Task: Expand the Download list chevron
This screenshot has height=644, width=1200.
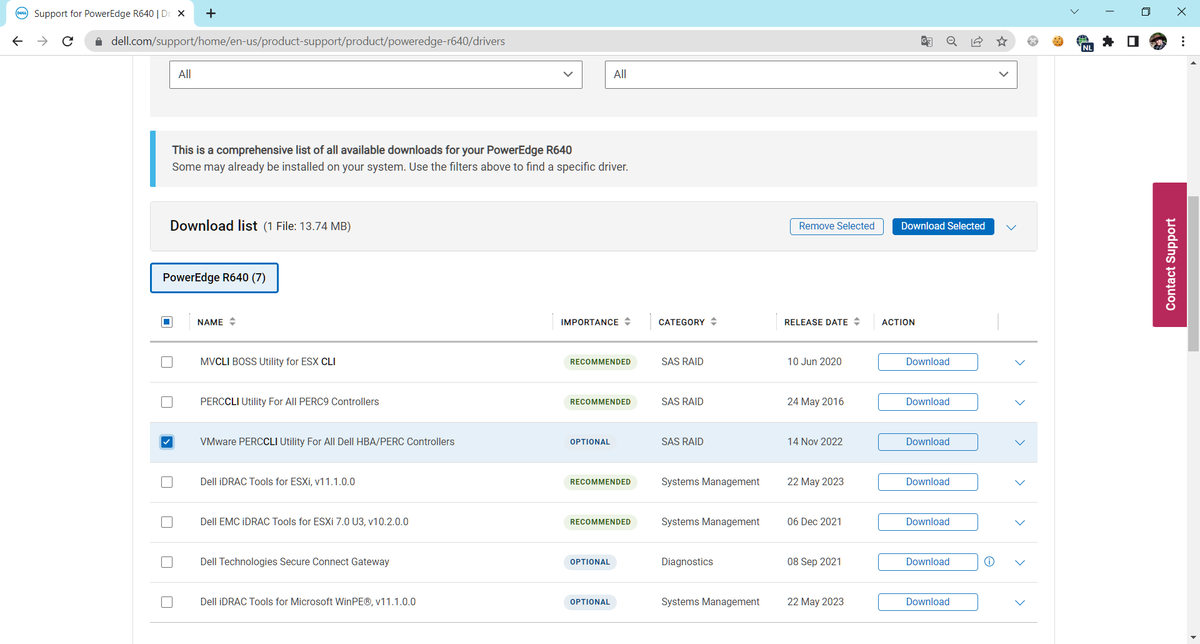Action: coord(1011,227)
